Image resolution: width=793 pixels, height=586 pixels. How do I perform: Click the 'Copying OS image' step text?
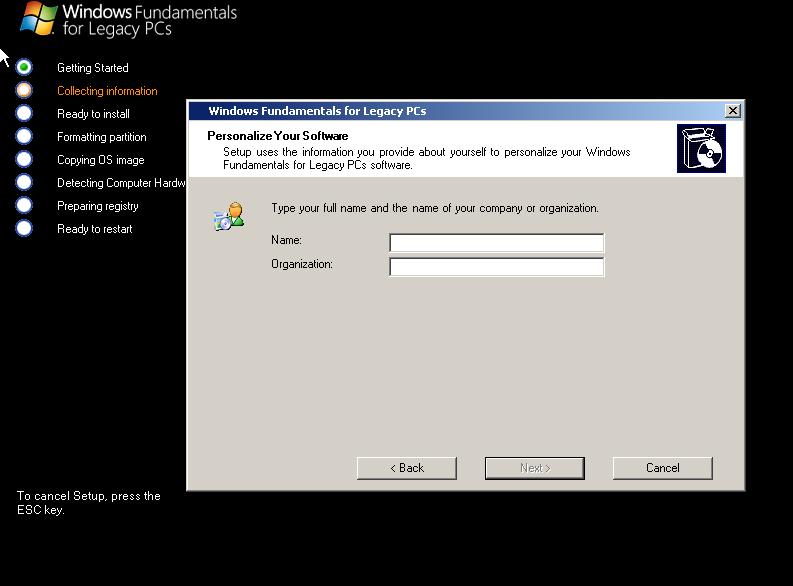point(101,160)
